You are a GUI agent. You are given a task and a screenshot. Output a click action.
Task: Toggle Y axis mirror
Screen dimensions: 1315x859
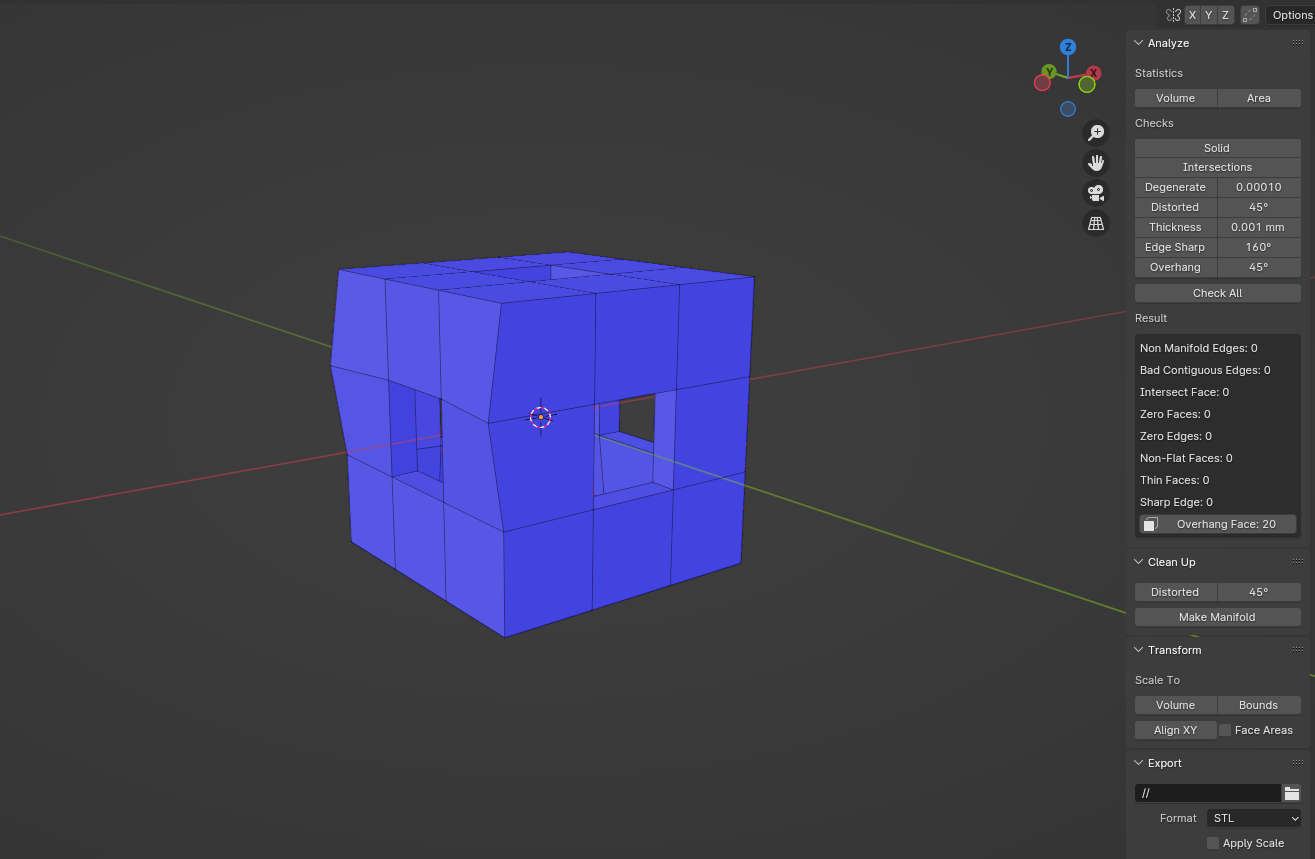pyautogui.click(x=1208, y=15)
